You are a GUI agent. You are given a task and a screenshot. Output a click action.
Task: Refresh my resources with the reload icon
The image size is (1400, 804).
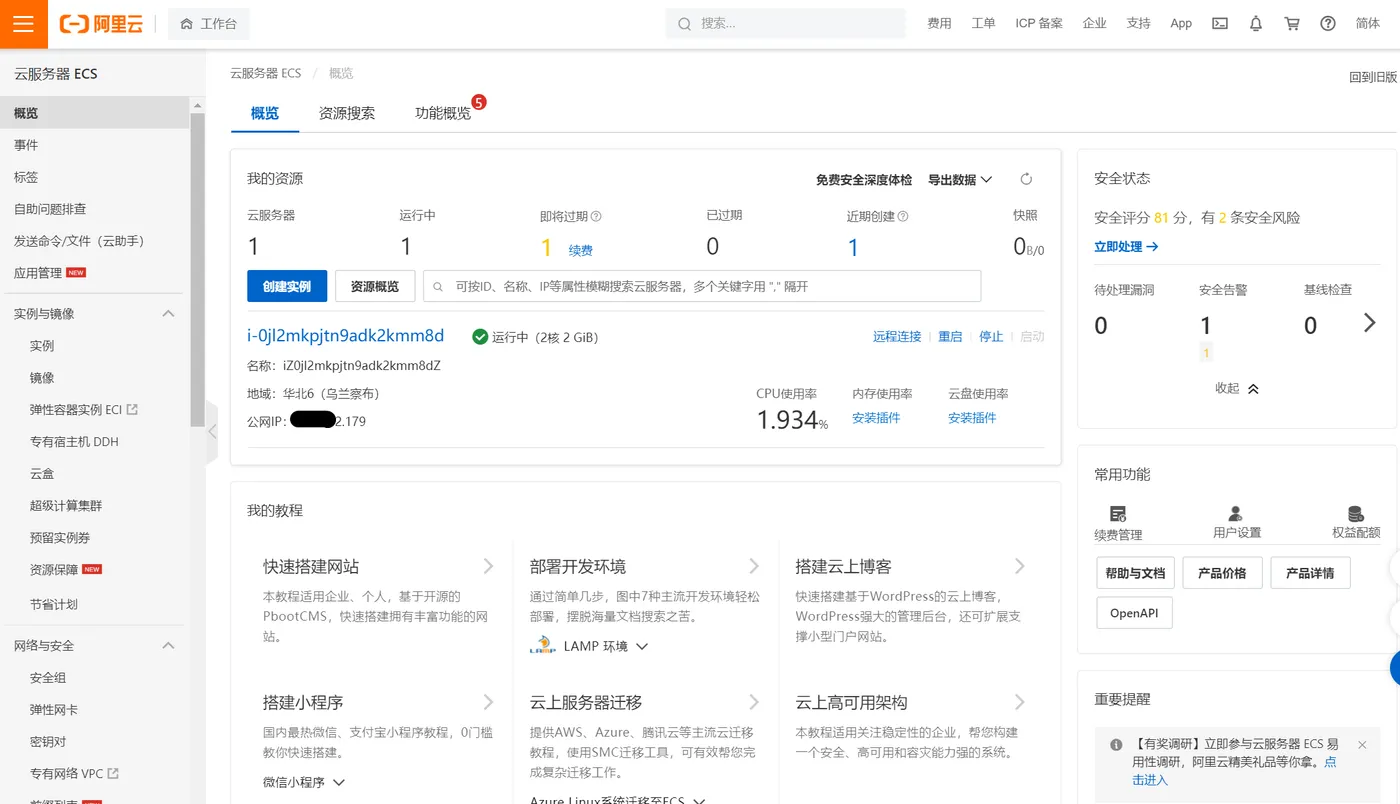click(1026, 179)
